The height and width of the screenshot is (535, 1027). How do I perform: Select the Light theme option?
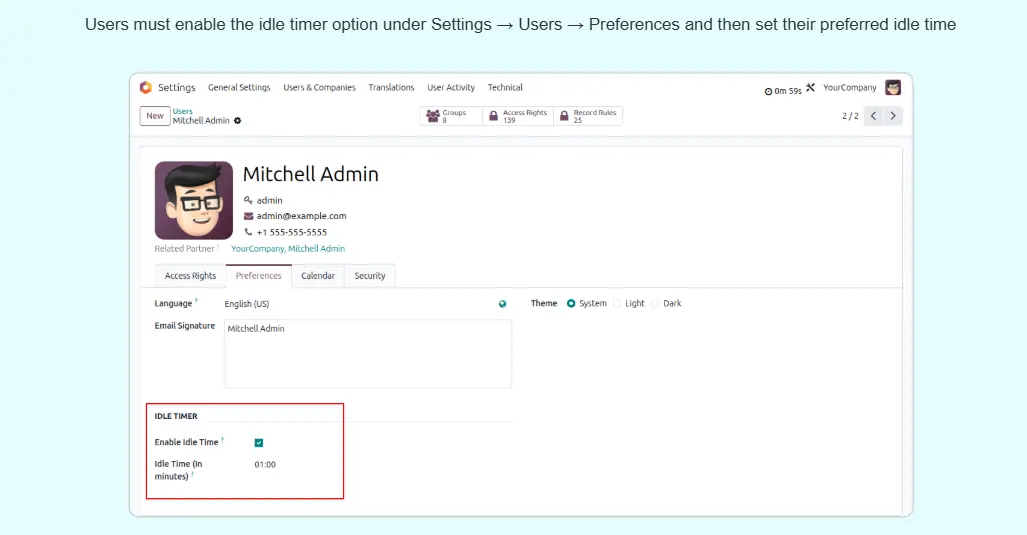pyautogui.click(x=617, y=304)
